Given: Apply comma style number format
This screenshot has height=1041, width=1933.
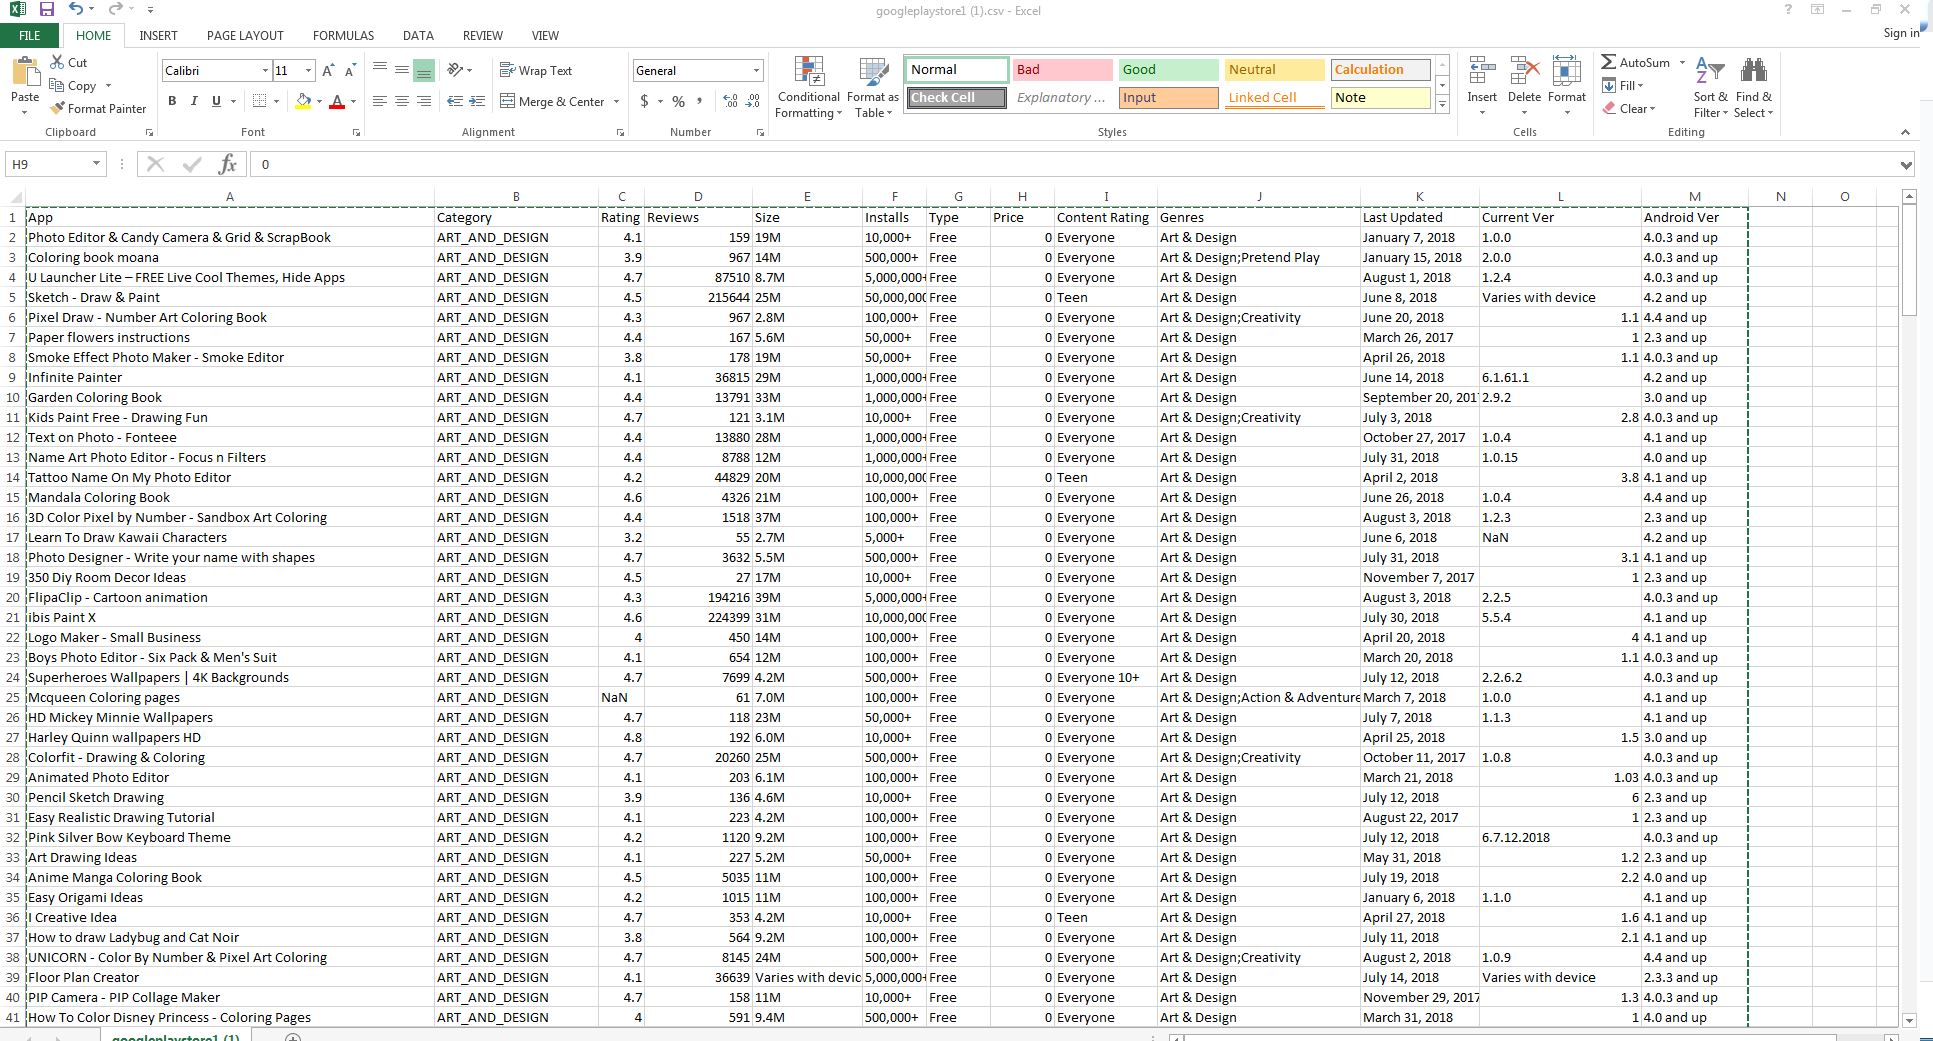Looking at the screenshot, I should point(699,101).
